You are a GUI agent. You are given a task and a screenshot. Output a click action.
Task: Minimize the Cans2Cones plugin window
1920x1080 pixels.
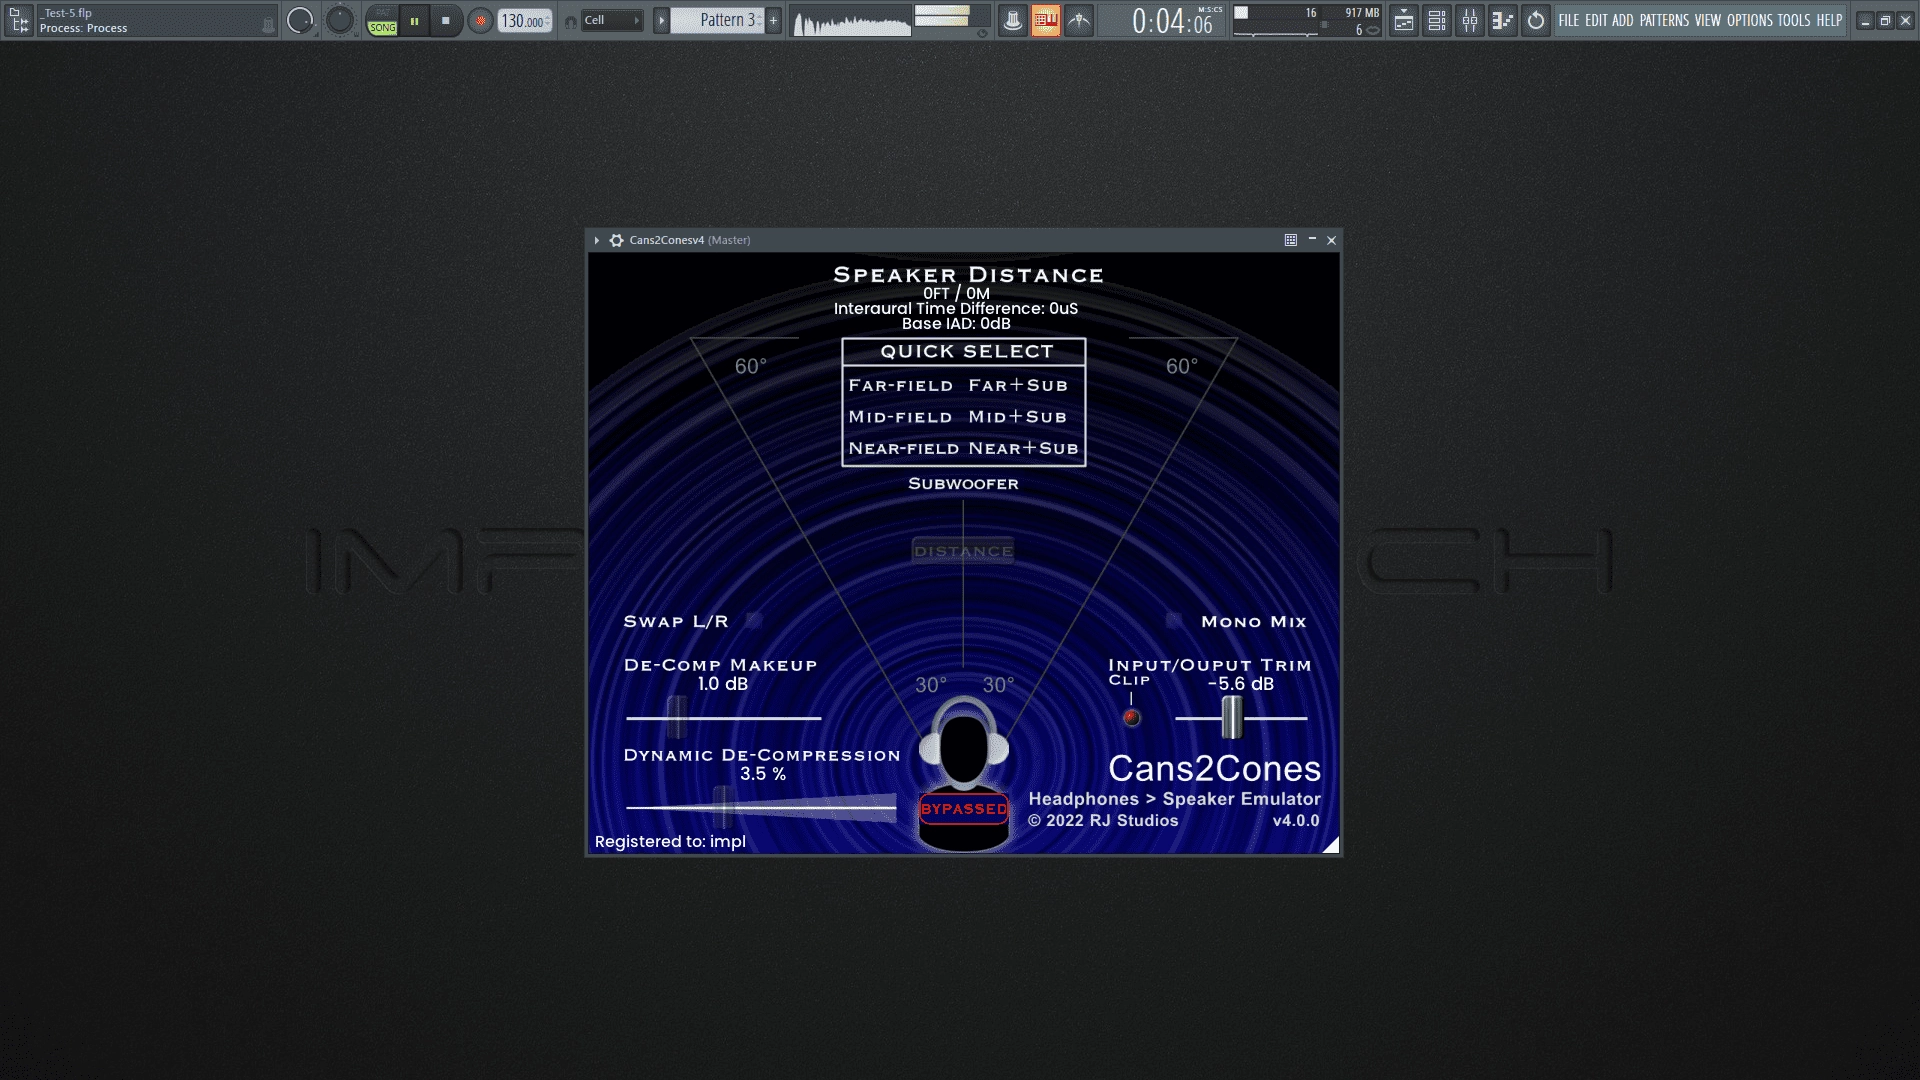tap(1312, 240)
